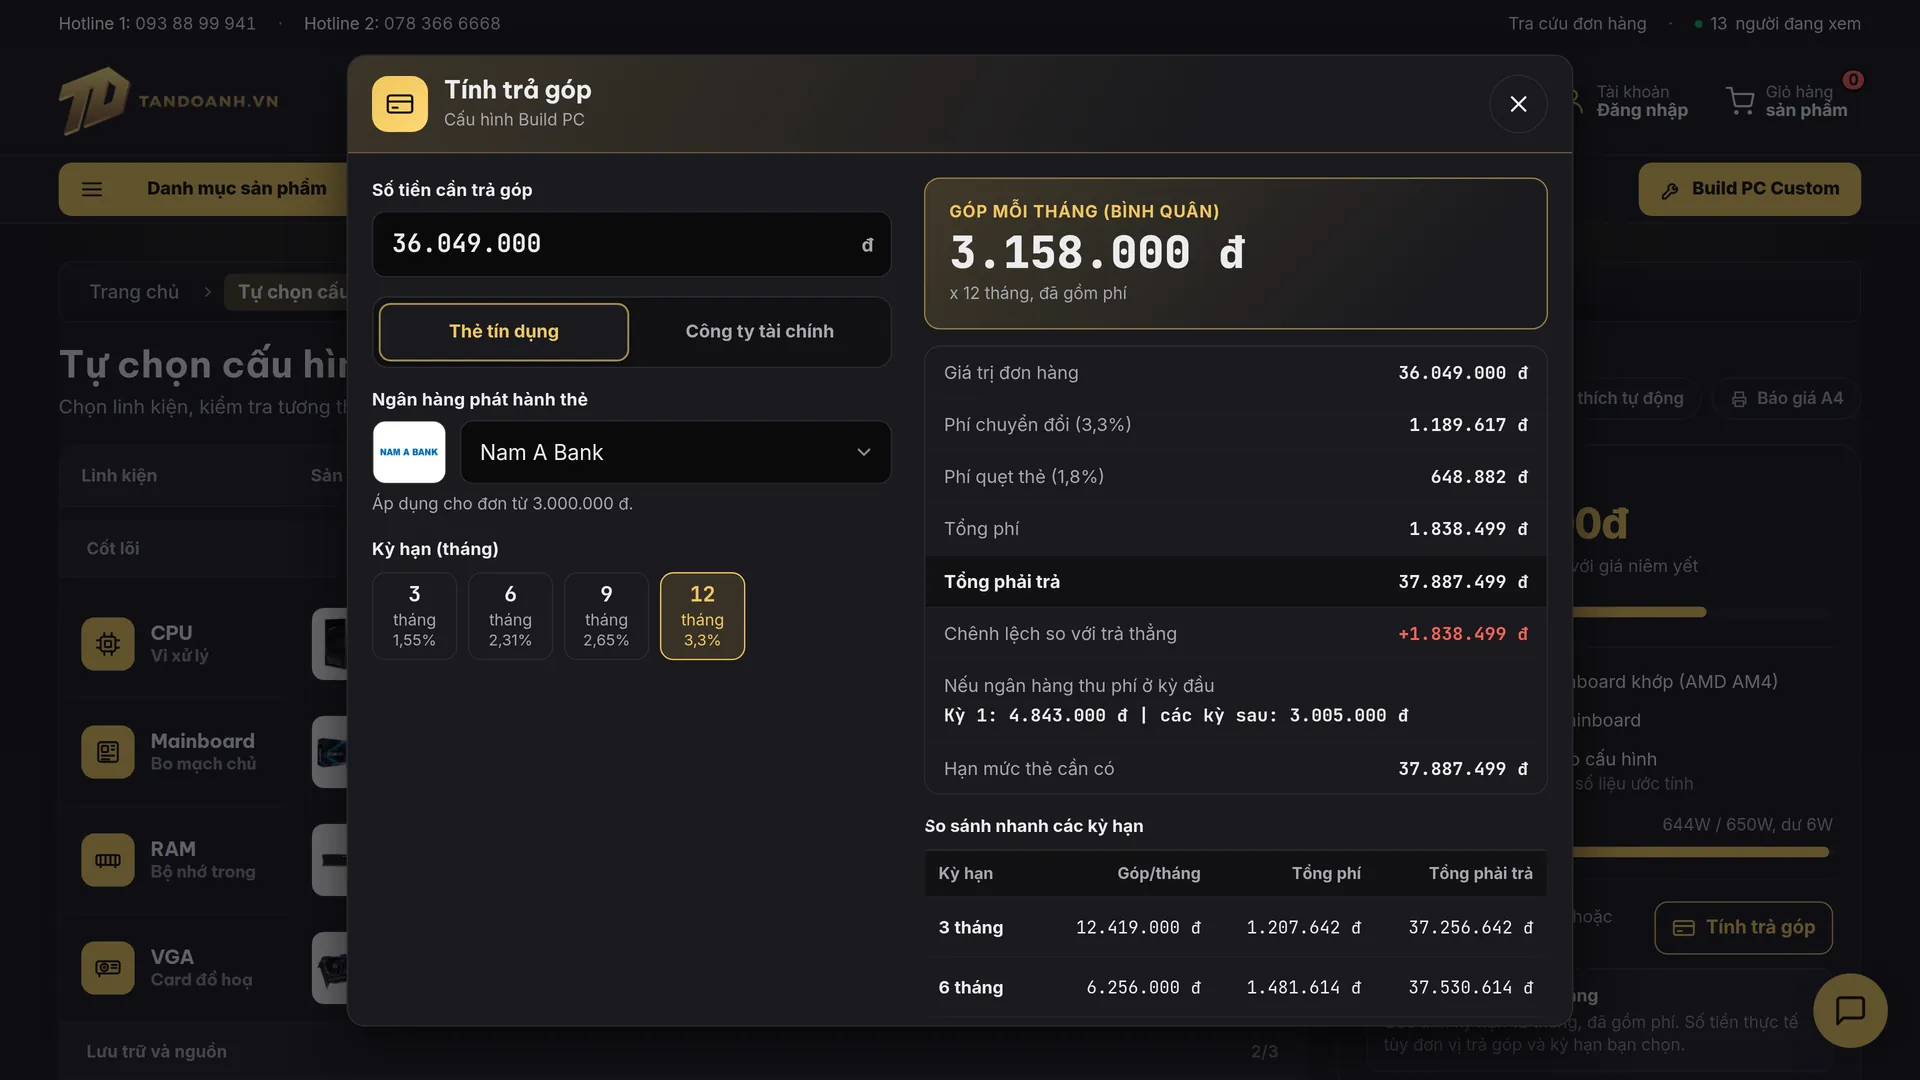Click the hamburger menu icon in Danh mục
This screenshot has height=1080, width=1920.
pos(92,189)
